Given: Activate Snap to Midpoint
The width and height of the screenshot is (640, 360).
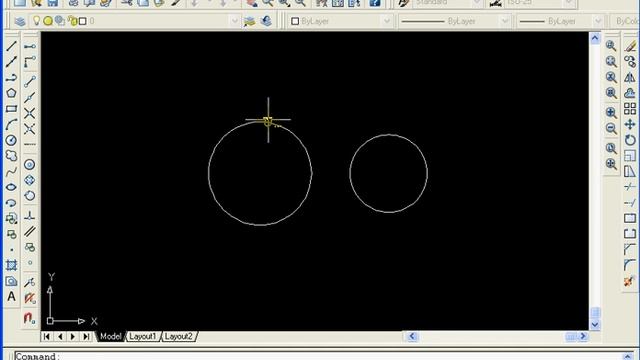Looking at the screenshot, I should [x=29, y=97].
